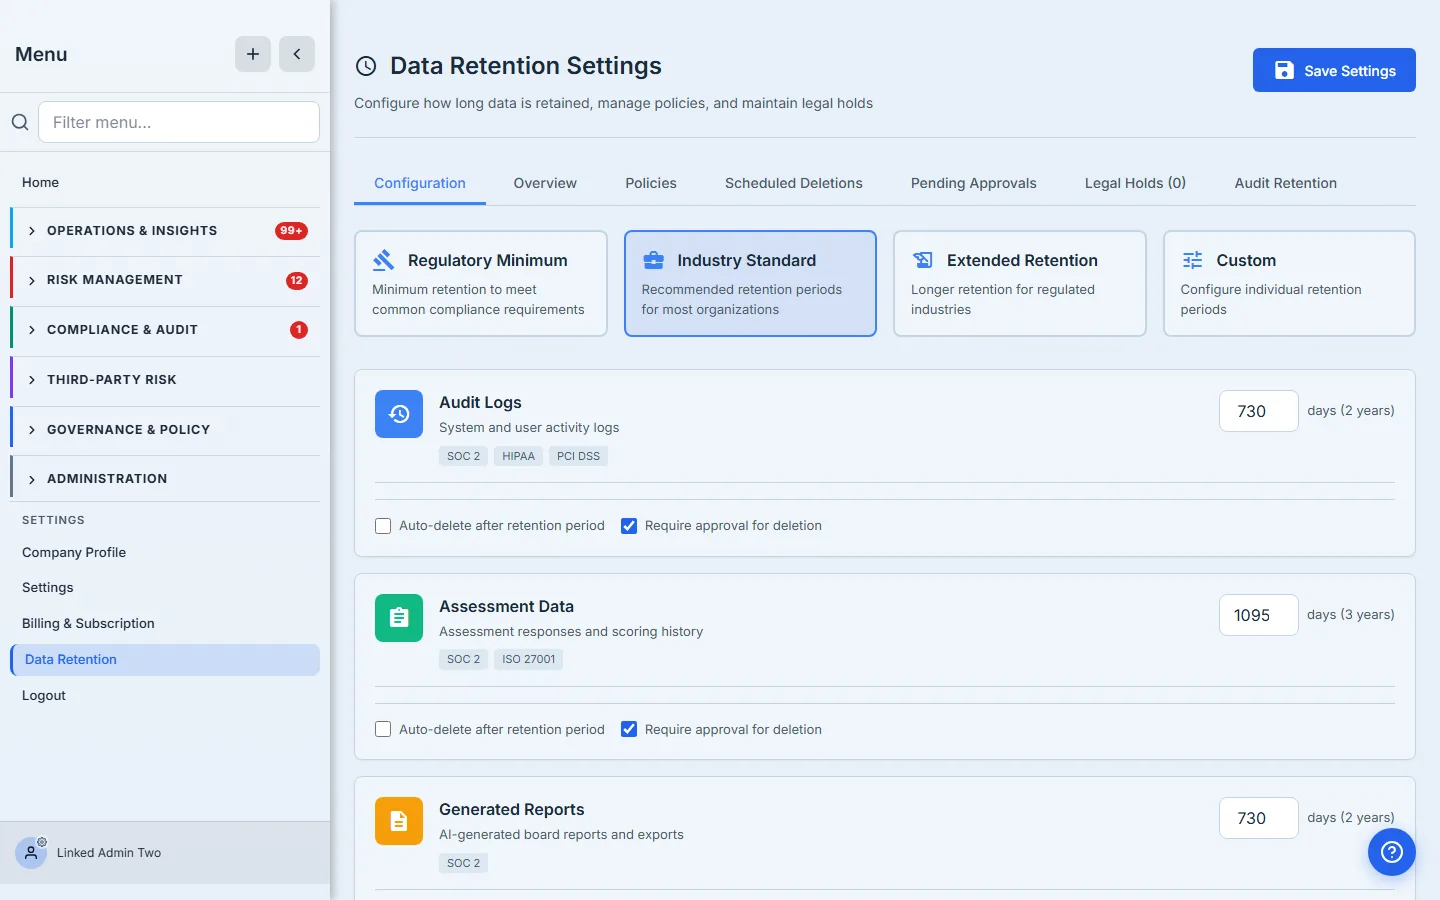Click the 1 badge on Compliance & Audit
Image resolution: width=1440 pixels, height=900 pixels.
[299, 330]
